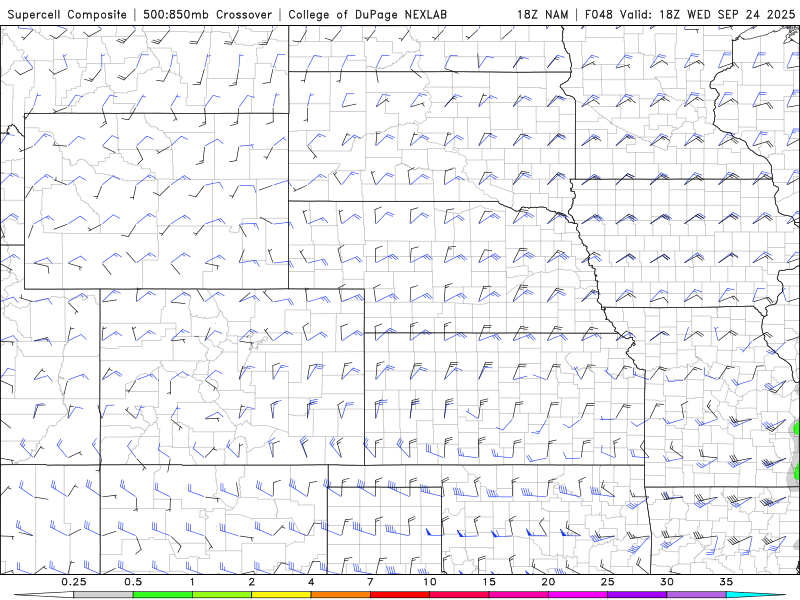Select the 'College of DuPage NEXLAB' label
800x600 pixels.
[367, 15]
